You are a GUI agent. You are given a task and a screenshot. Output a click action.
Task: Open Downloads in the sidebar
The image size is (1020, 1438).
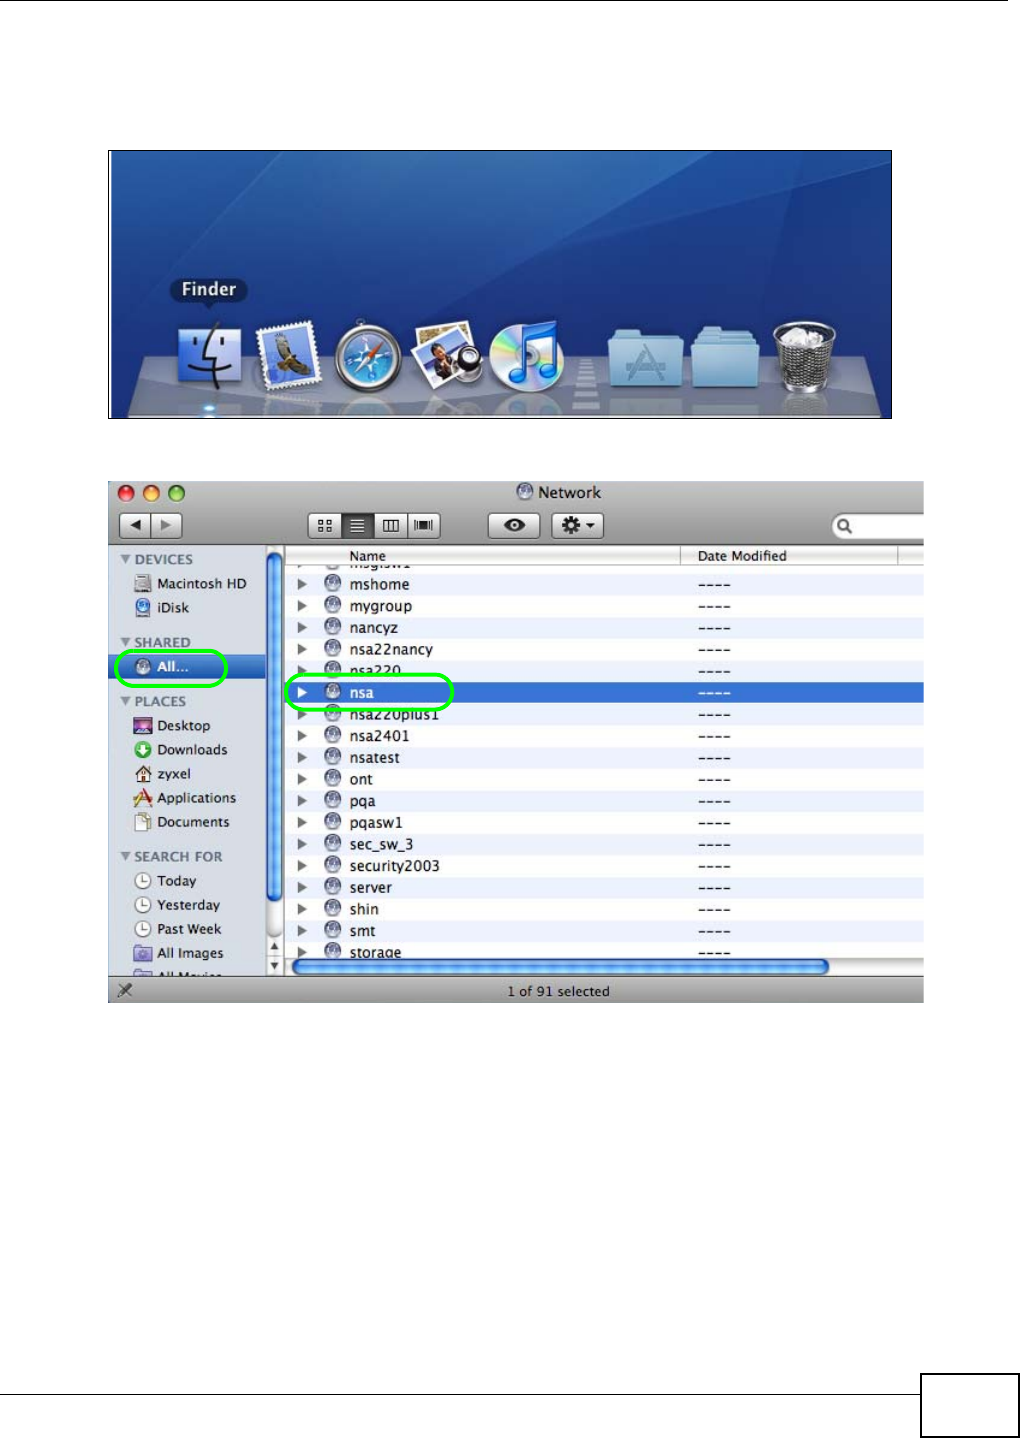[181, 750]
